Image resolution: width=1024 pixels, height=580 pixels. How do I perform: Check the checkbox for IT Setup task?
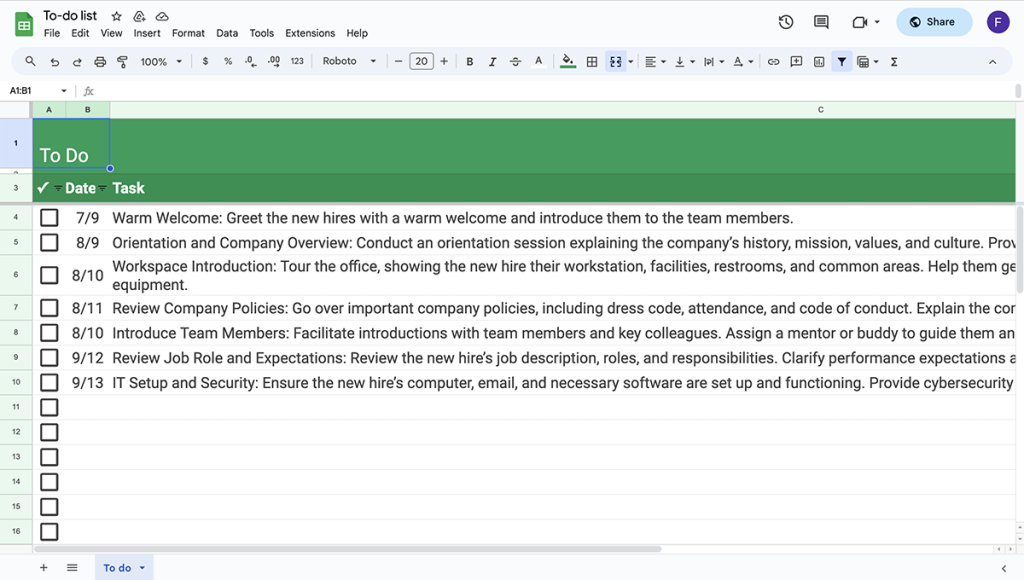(x=49, y=382)
